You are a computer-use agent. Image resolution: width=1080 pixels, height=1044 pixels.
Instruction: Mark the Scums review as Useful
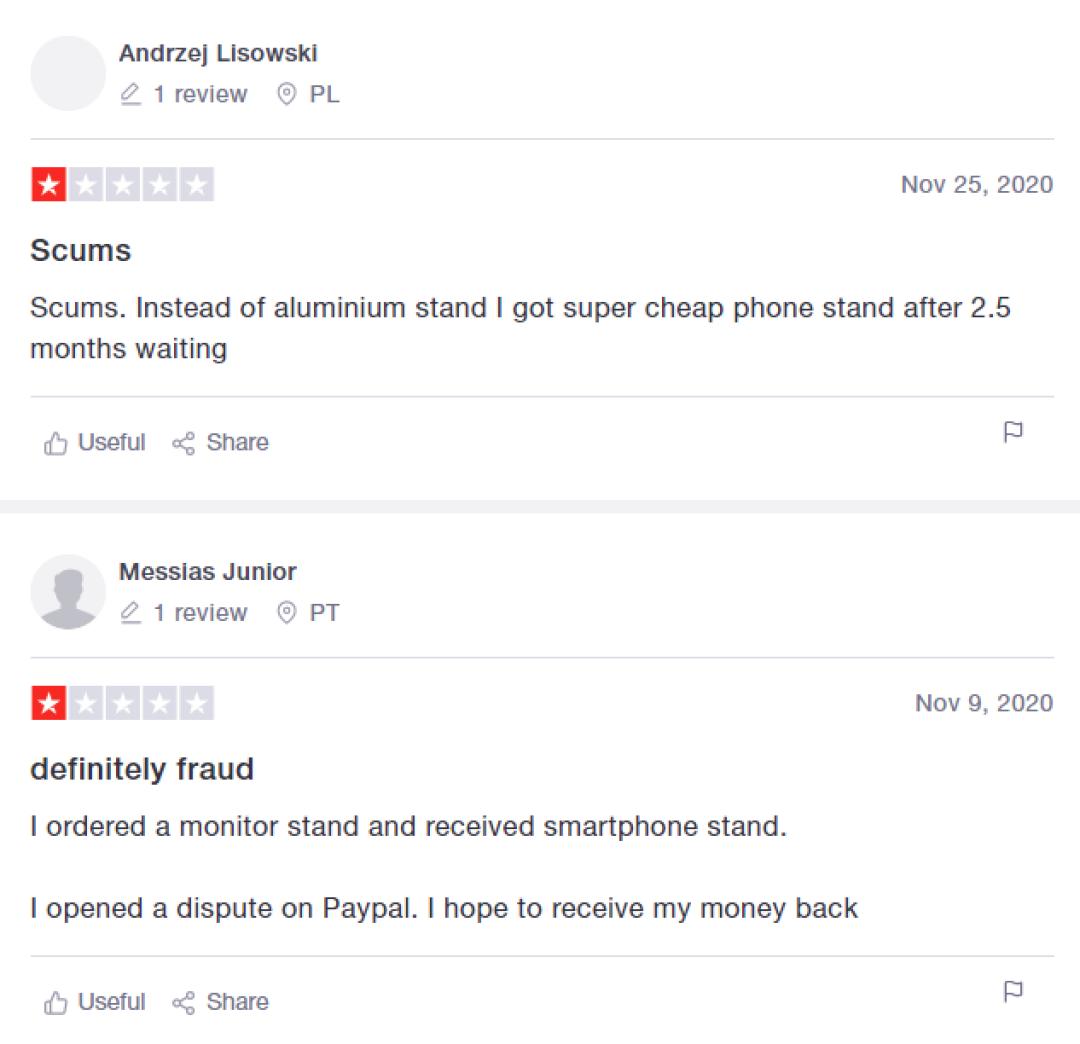tap(95, 443)
